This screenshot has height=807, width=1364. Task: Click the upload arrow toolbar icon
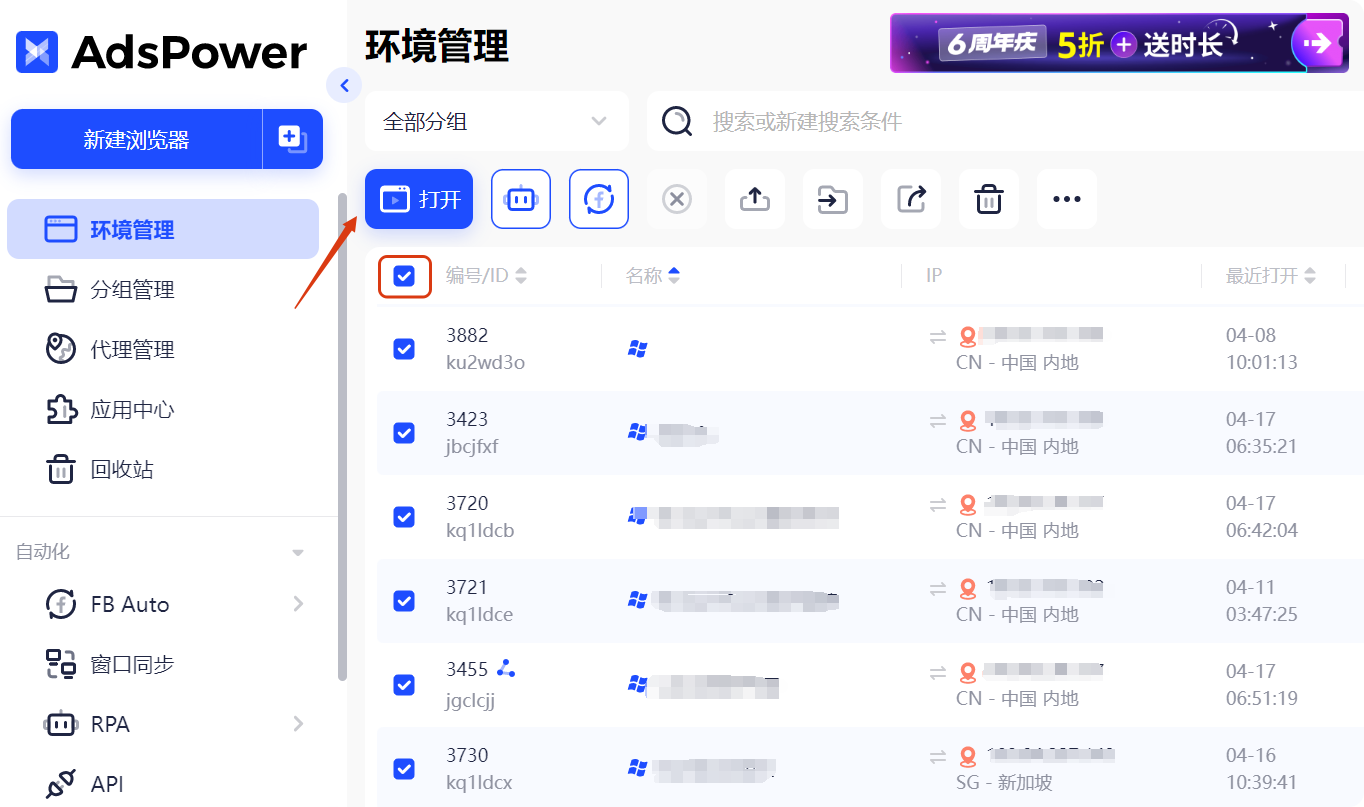tap(755, 199)
